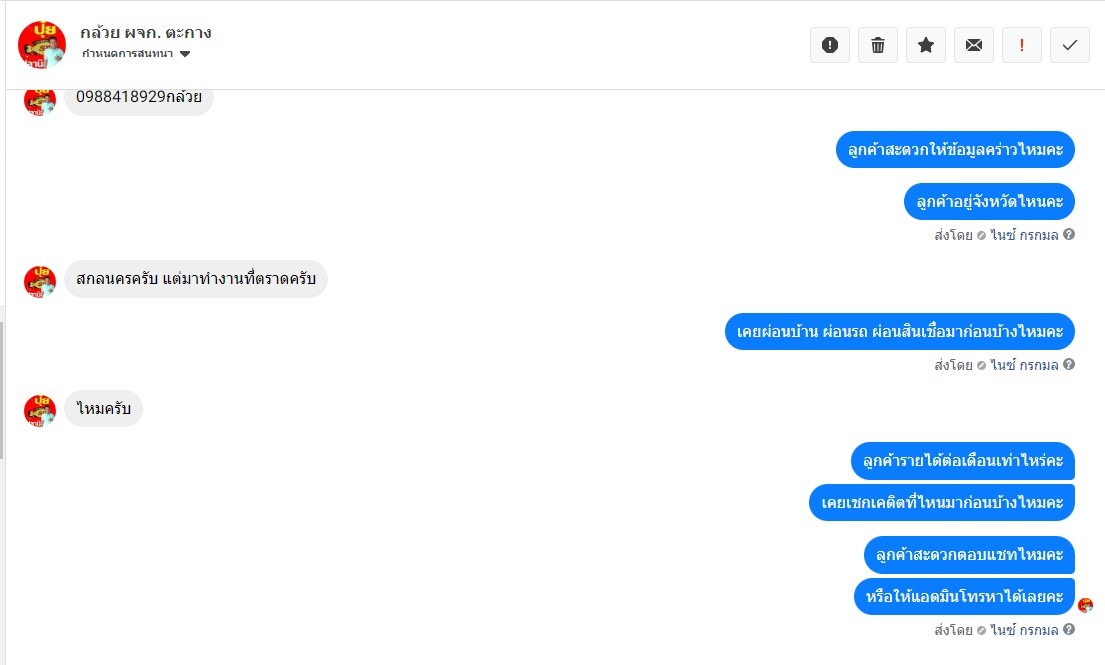Click the help icon beside the last ส่งโดย label

click(1069, 630)
